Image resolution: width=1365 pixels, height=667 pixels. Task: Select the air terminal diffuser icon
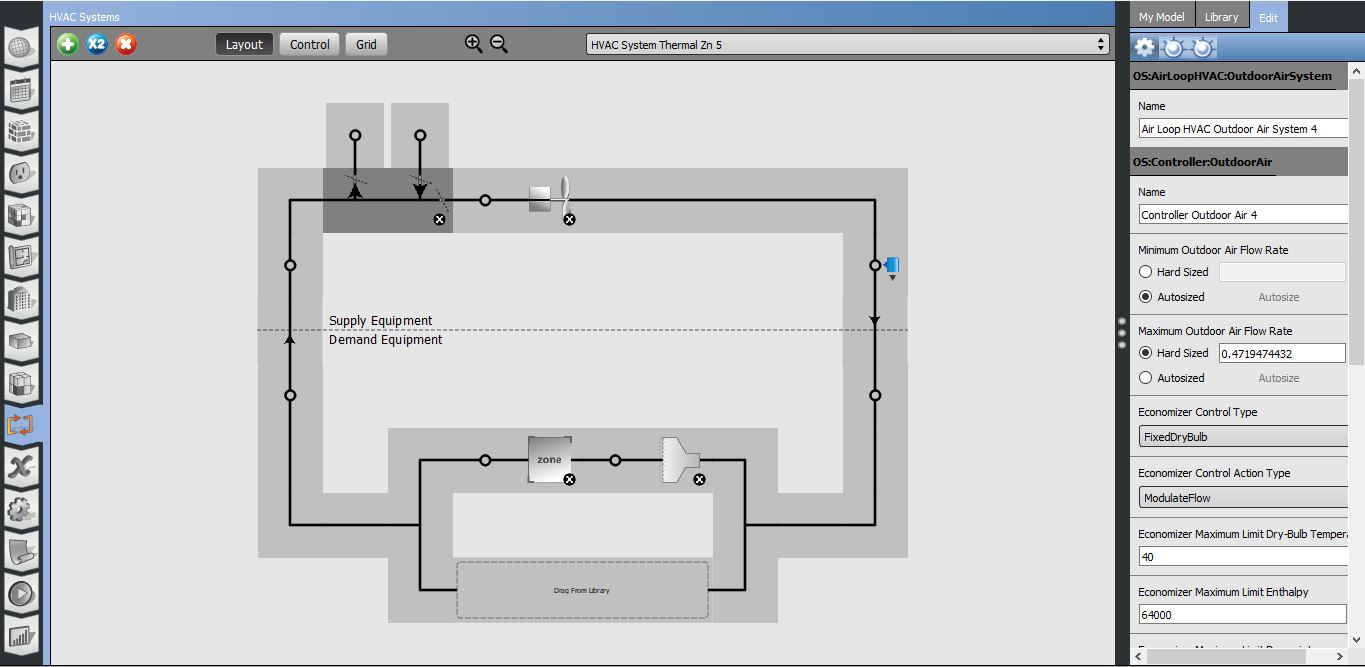pos(681,460)
